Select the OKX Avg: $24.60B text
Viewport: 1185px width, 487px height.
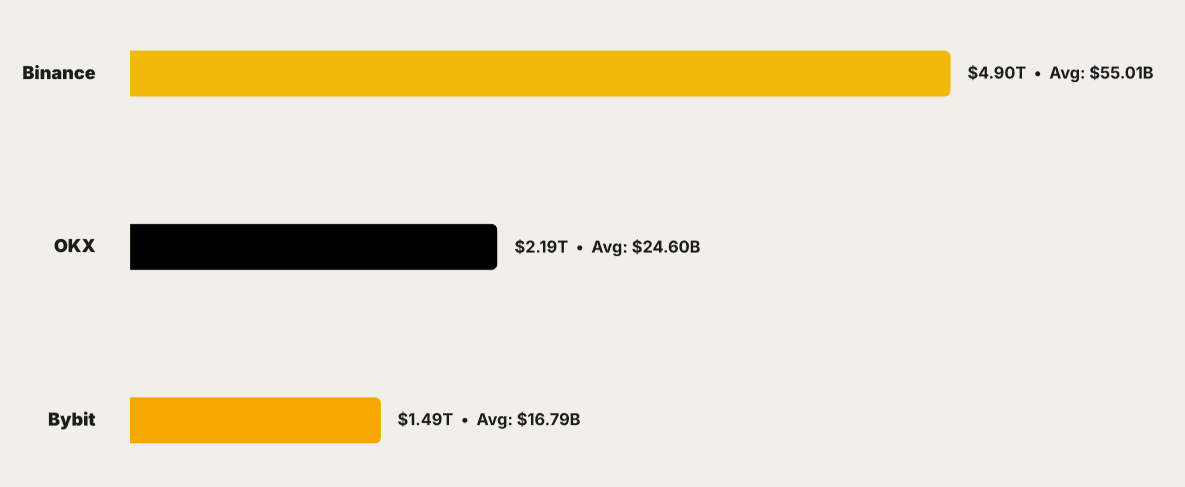click(x=646, y=246)
